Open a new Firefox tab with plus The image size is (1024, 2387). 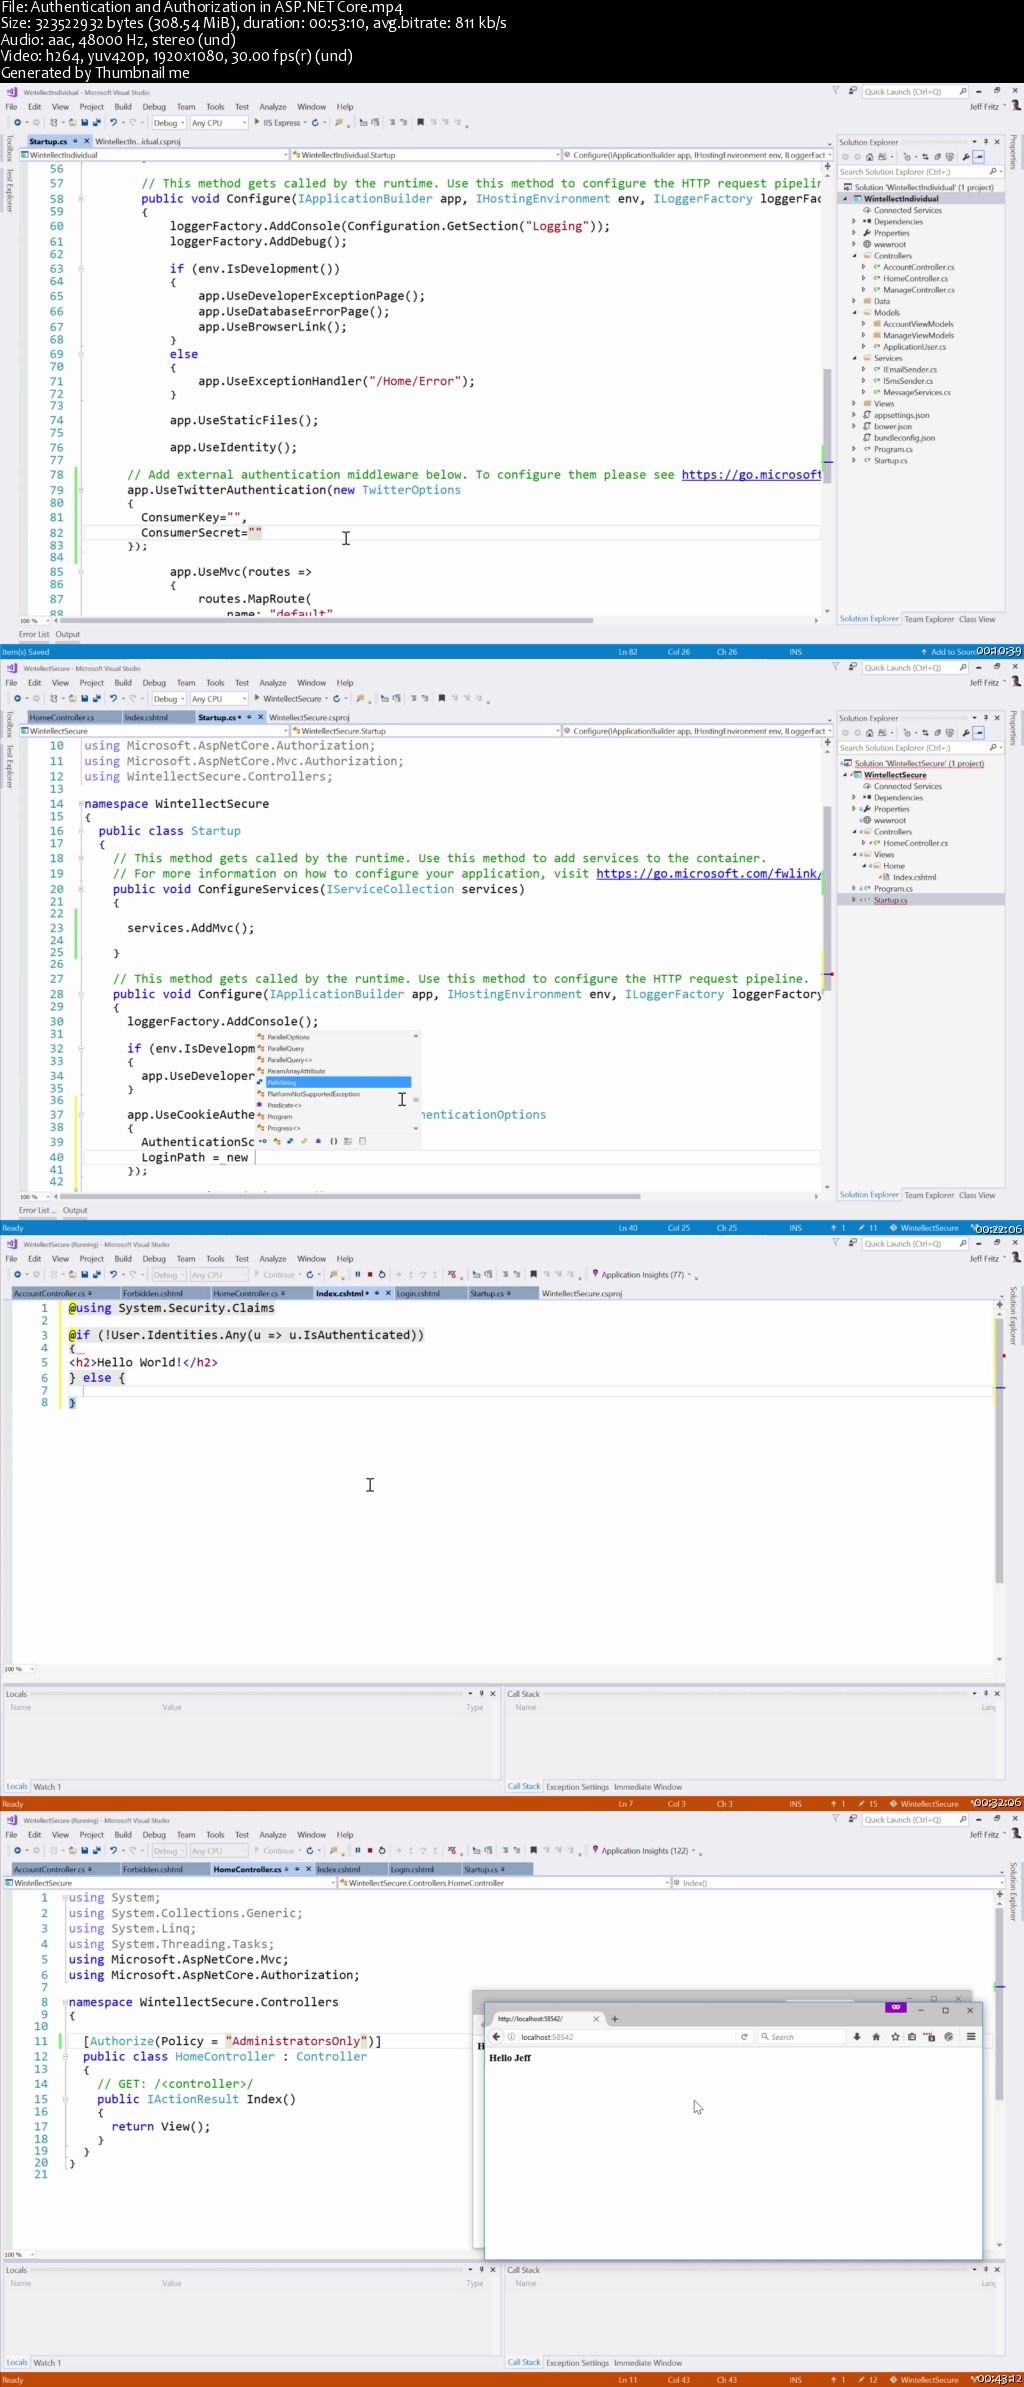(615, 2018)
